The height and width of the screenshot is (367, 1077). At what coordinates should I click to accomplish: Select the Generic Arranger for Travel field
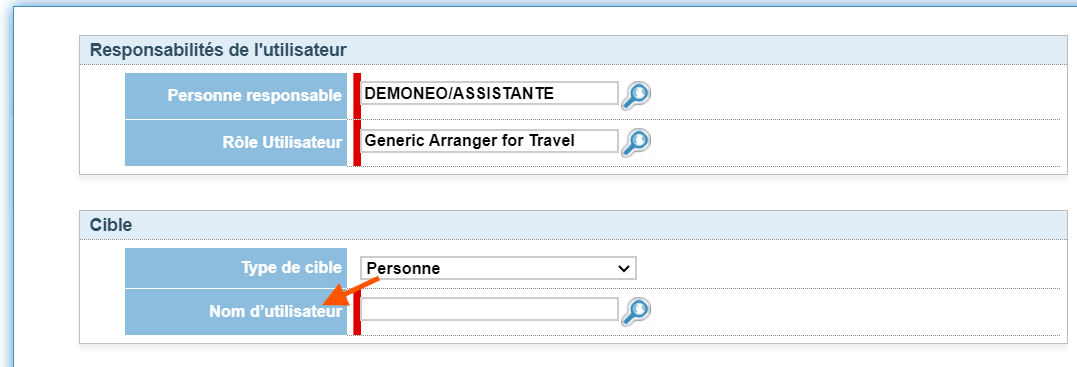(489, 140)
